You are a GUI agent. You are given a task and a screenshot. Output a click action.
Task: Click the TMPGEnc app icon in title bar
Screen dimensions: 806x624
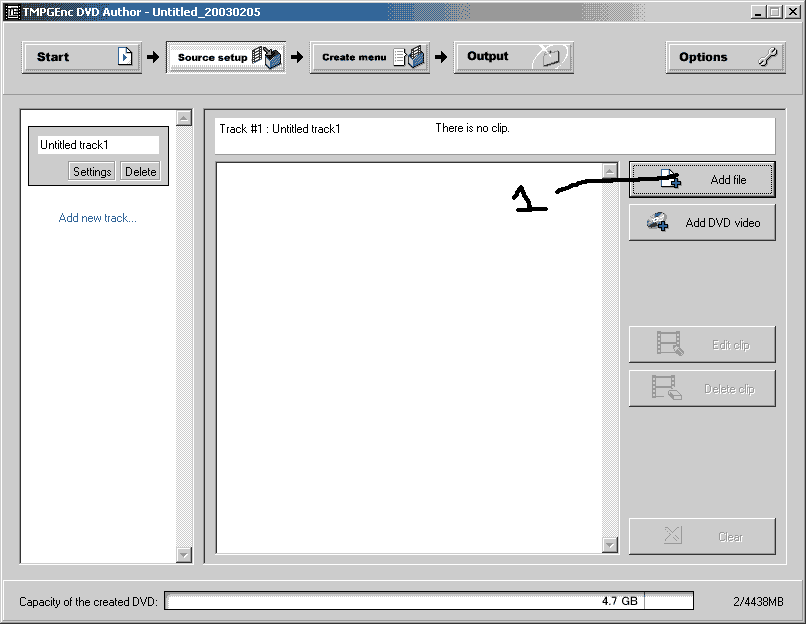(12, 11)
